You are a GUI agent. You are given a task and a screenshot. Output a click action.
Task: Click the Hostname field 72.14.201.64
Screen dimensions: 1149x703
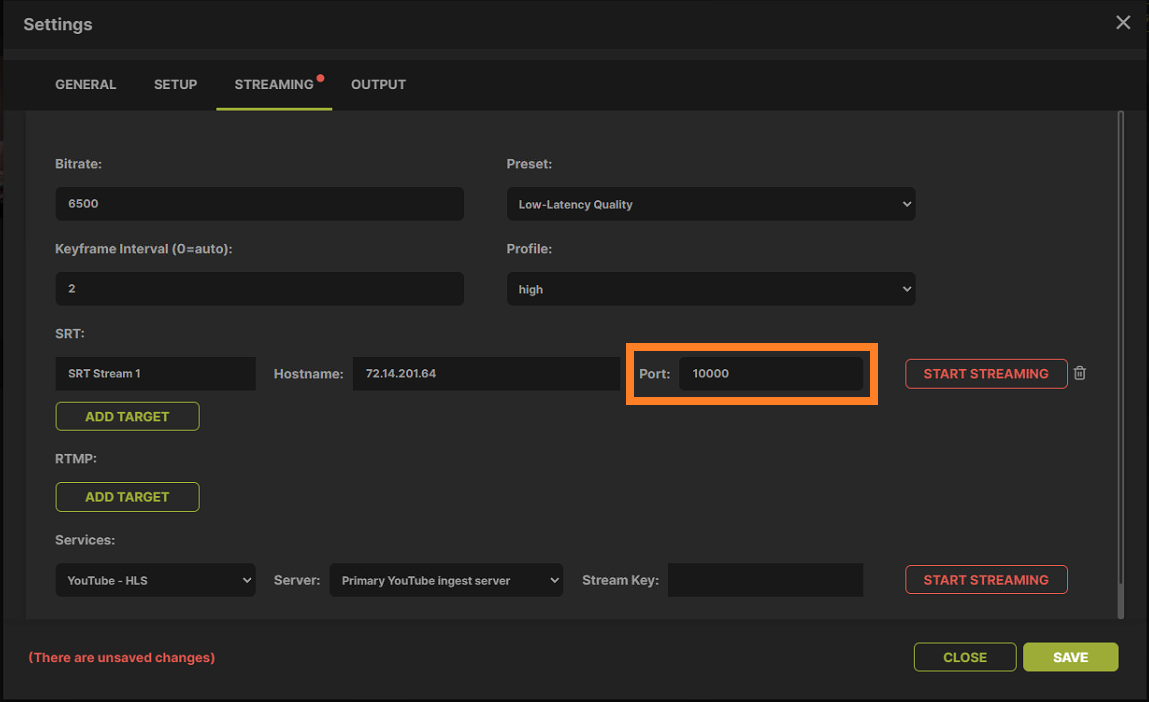[x=486, y=374]
